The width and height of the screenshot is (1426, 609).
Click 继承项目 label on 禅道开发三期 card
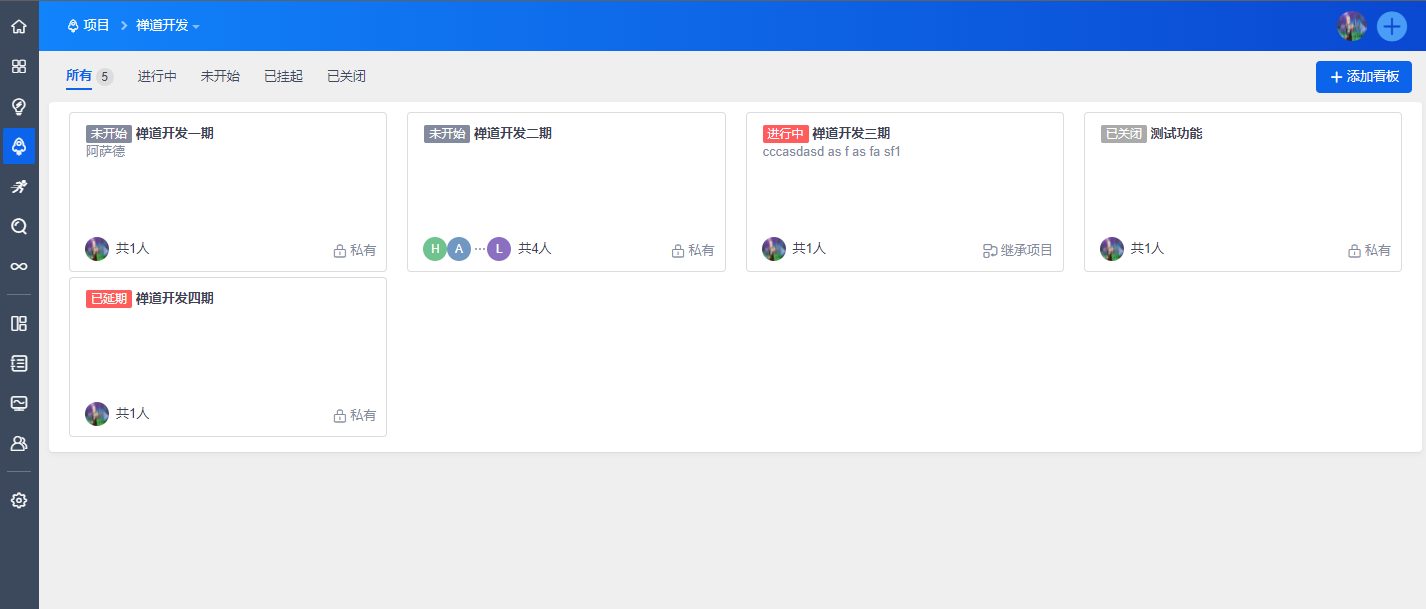tap(1027, 251)
